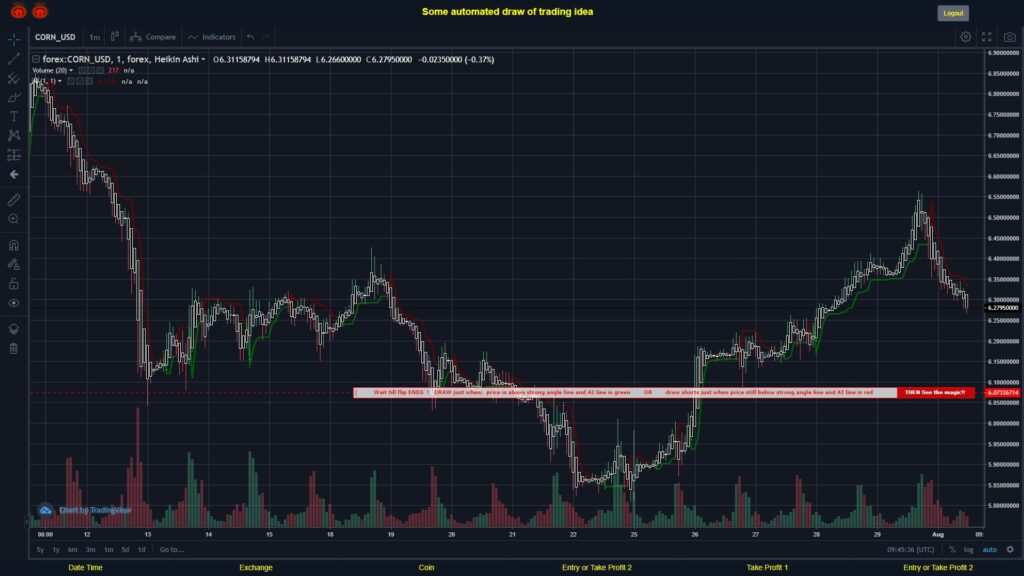1024x576 pixels.
Task: Edit the CORN_USD symbol field
Action: click(x=56, y=37)
